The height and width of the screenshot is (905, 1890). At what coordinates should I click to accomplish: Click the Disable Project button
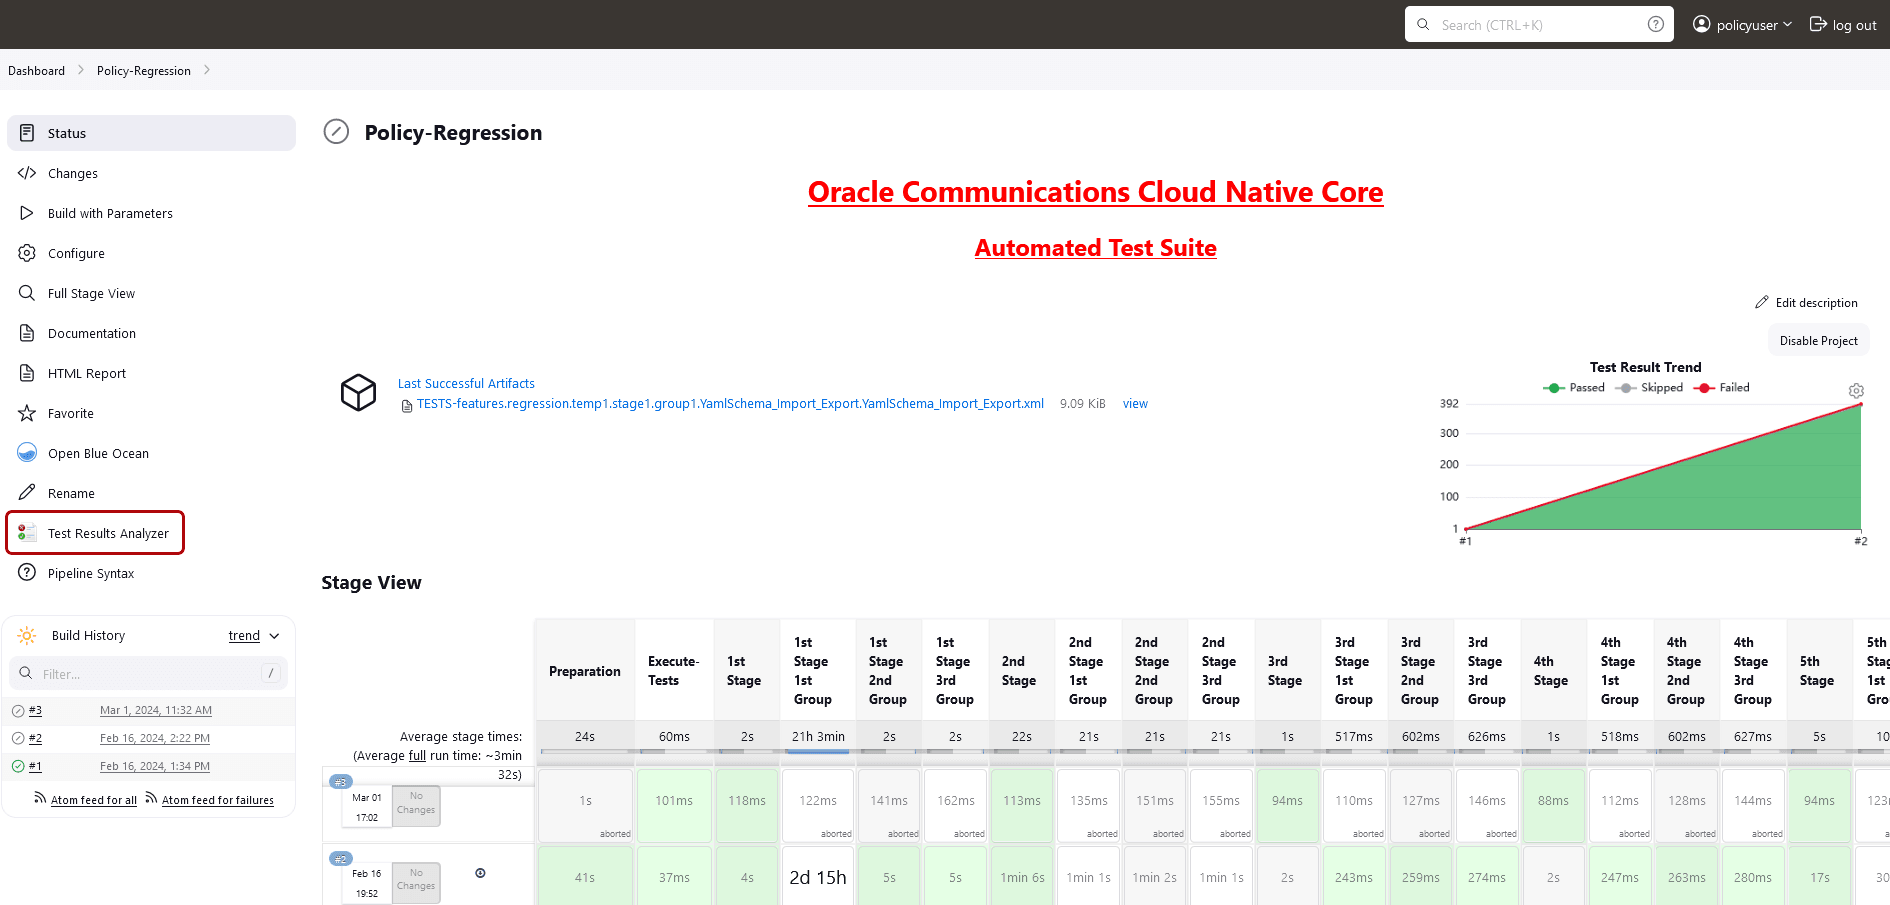click(1818, 341)
